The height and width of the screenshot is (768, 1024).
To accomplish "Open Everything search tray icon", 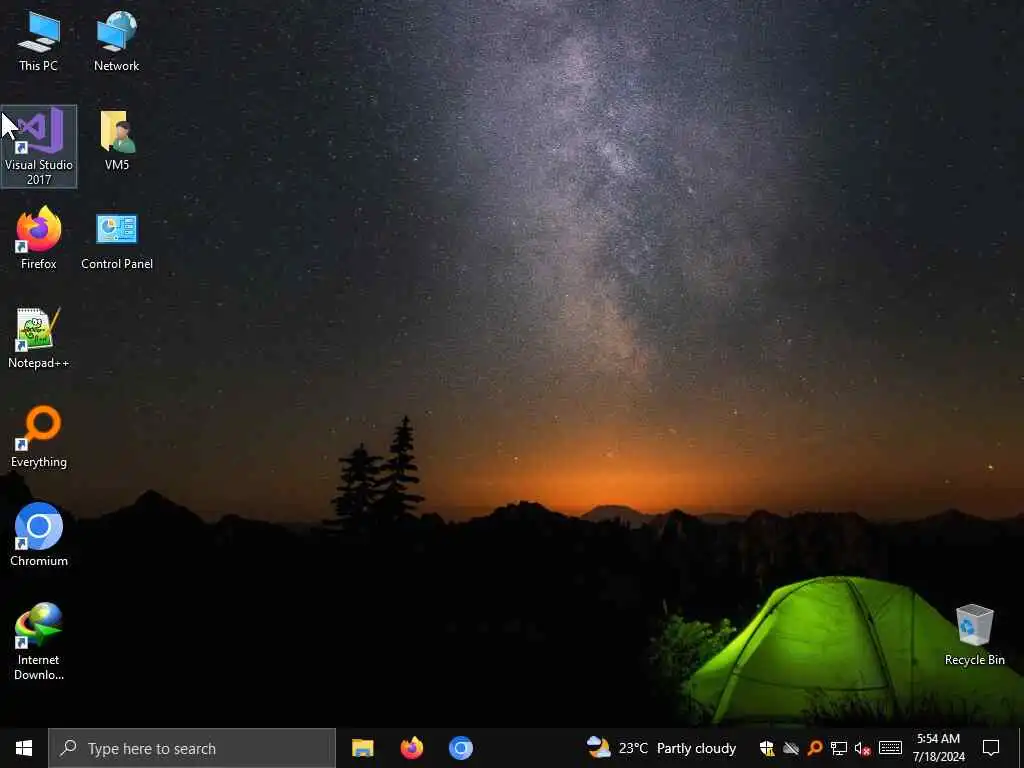I will point(814,748).
